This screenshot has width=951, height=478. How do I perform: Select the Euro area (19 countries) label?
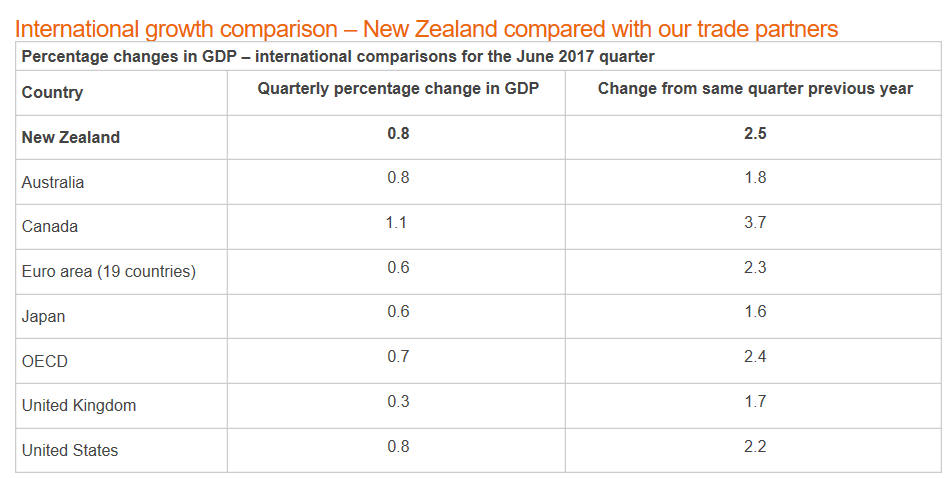click(x=108, y=272)
